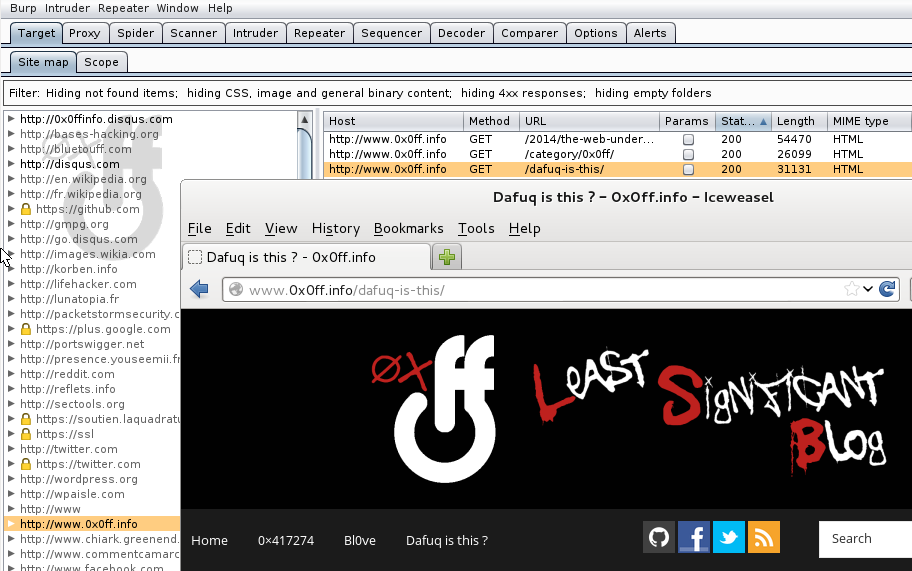Open the Burp menu

pos(23,8)
